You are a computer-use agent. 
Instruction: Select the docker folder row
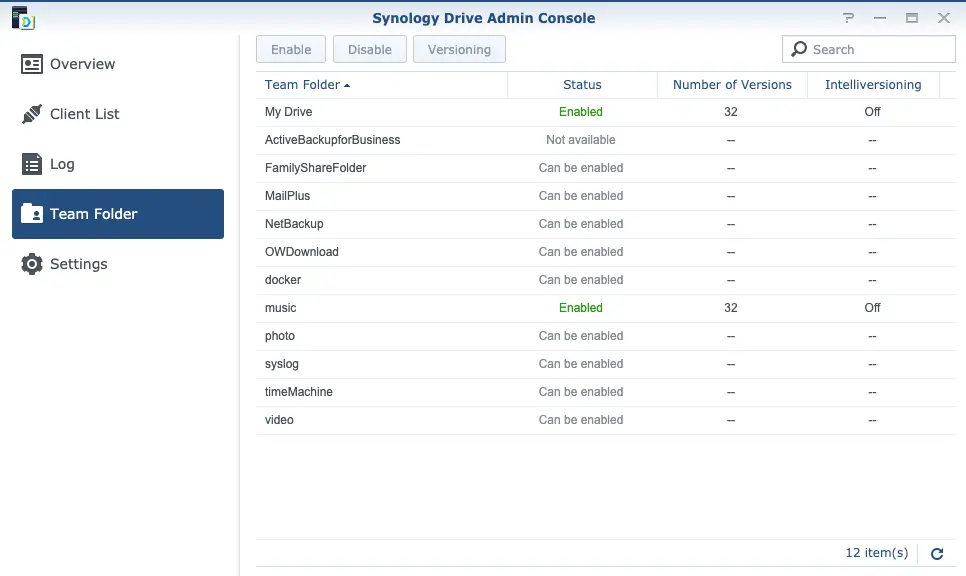pyautogui.click(x=606, y=280)
